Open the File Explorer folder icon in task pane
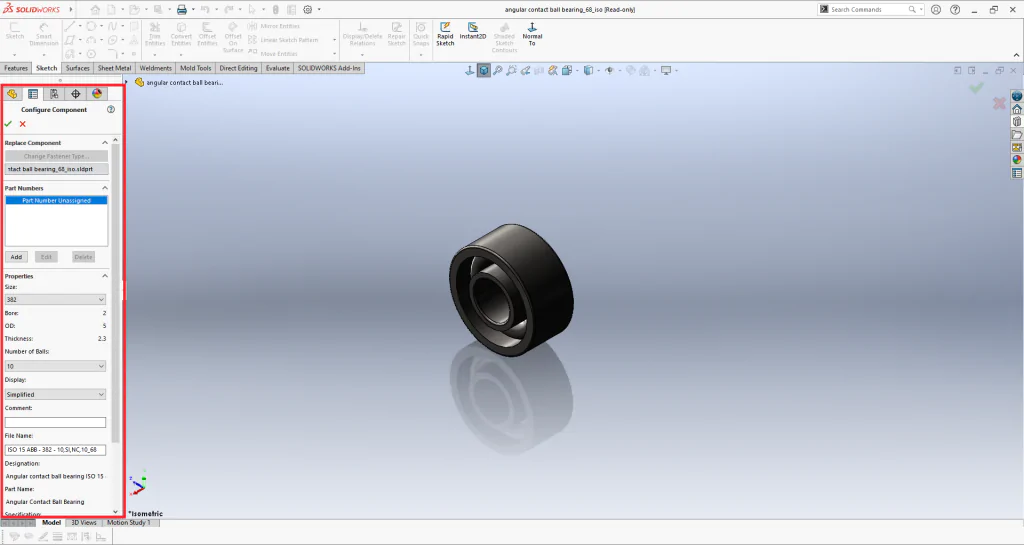 point(1017,134)
